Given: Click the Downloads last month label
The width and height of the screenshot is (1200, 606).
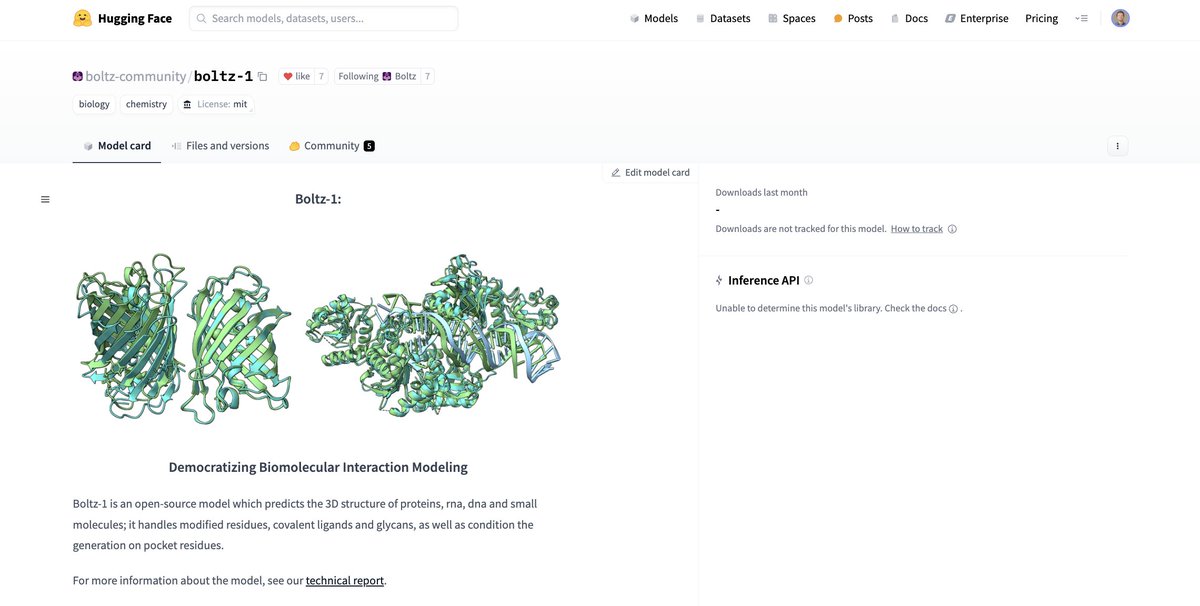Looking at the screenshot, I should click(x=761, y=192).
